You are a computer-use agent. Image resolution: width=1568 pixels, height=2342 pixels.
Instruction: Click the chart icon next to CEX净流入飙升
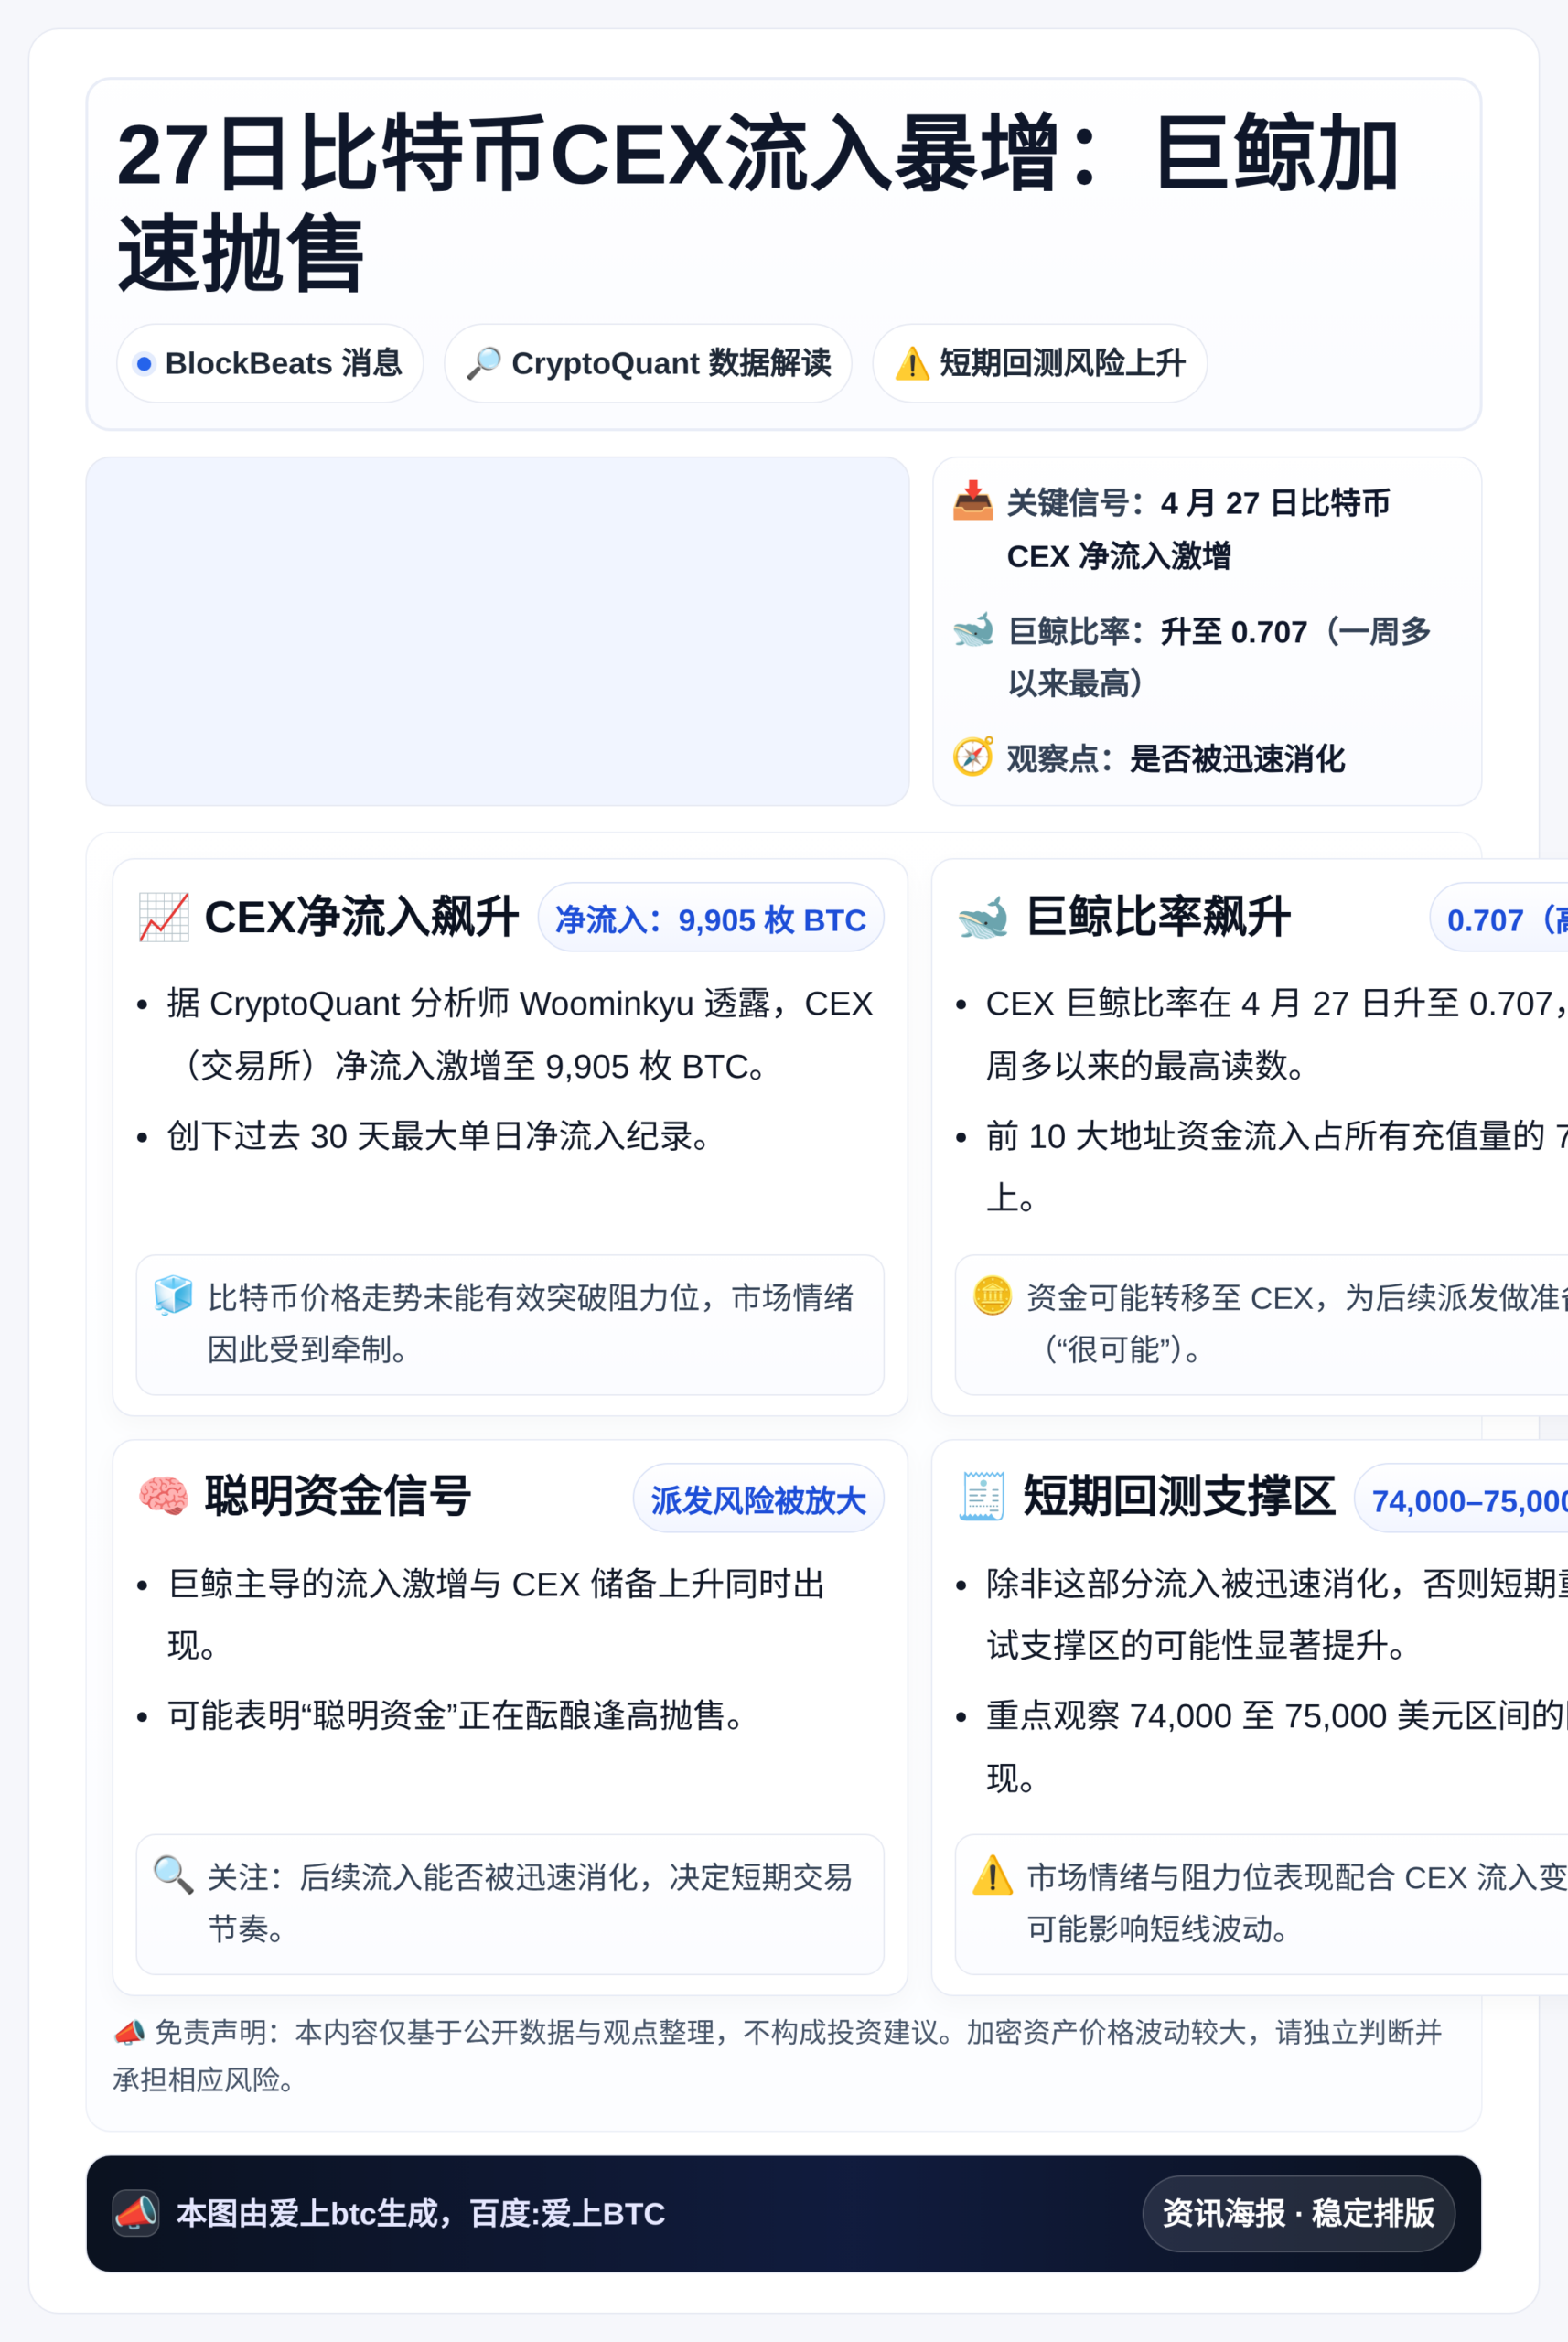pyautogui.click(x=164, y=917)
